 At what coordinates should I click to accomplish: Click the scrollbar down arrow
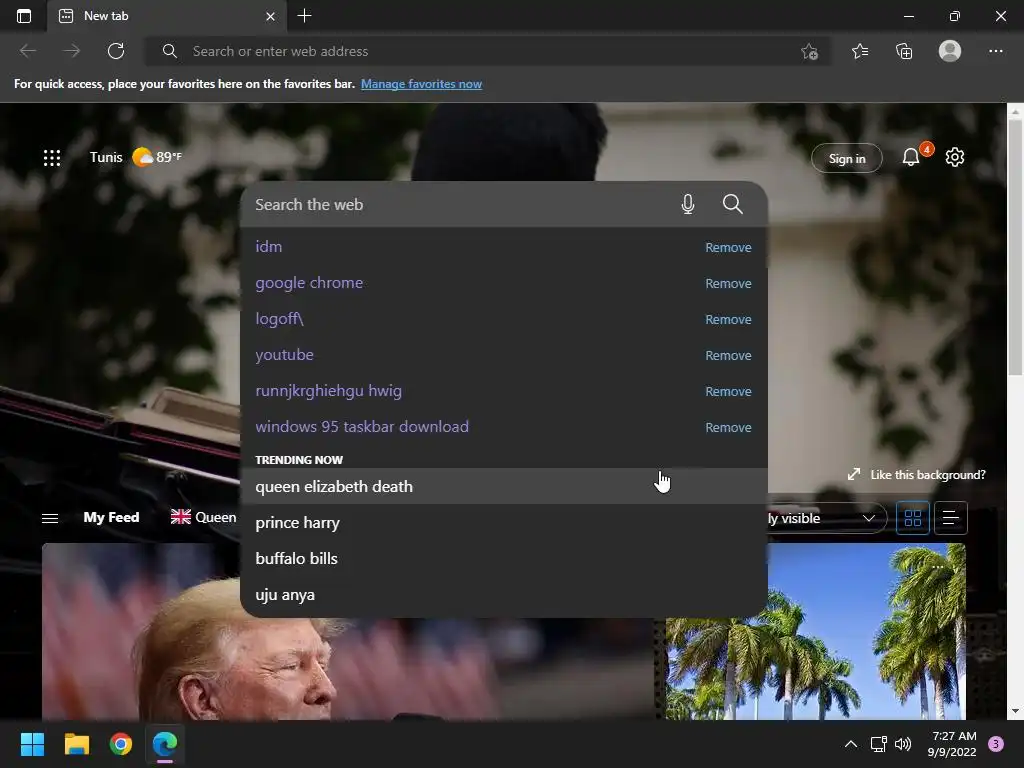[x=1015, y=711]
